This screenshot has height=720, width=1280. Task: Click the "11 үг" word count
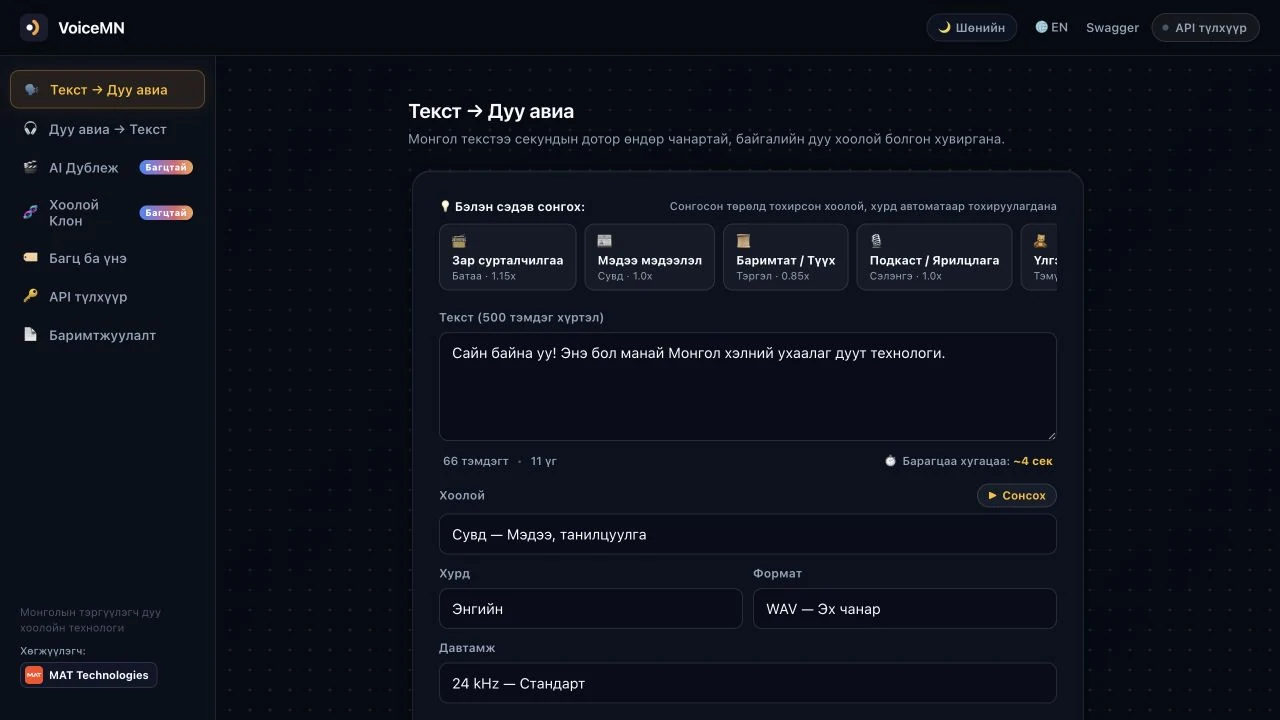click(544, 462)
